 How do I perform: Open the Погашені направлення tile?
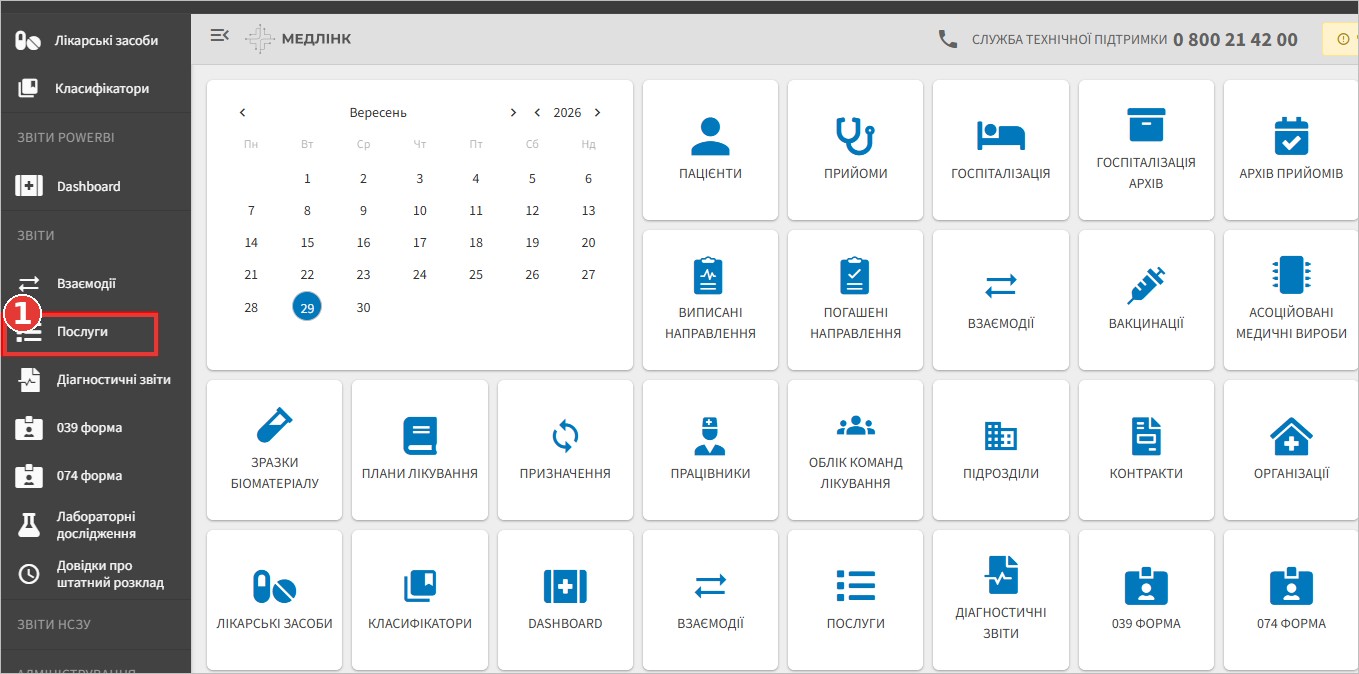click(855, 300)
